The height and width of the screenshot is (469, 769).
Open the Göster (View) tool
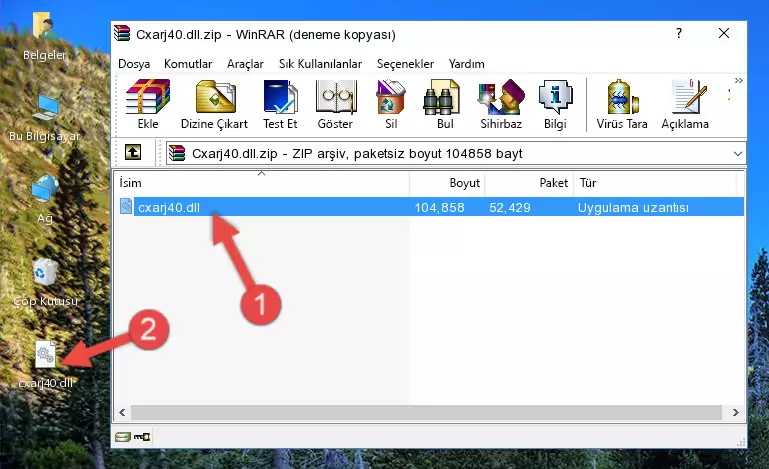click(x=335, y=104)
